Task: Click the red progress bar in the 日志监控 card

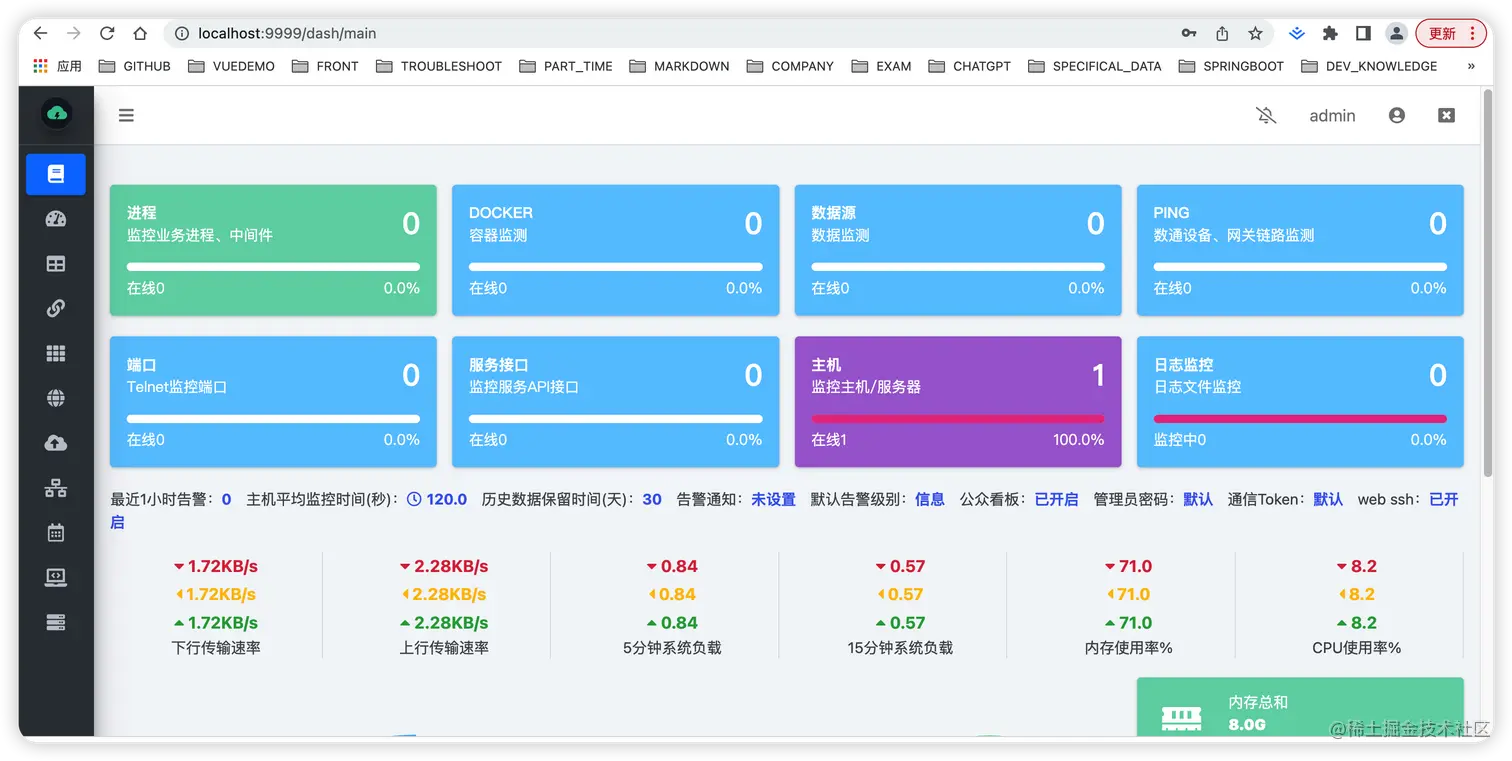Action: pos(1300,419)
